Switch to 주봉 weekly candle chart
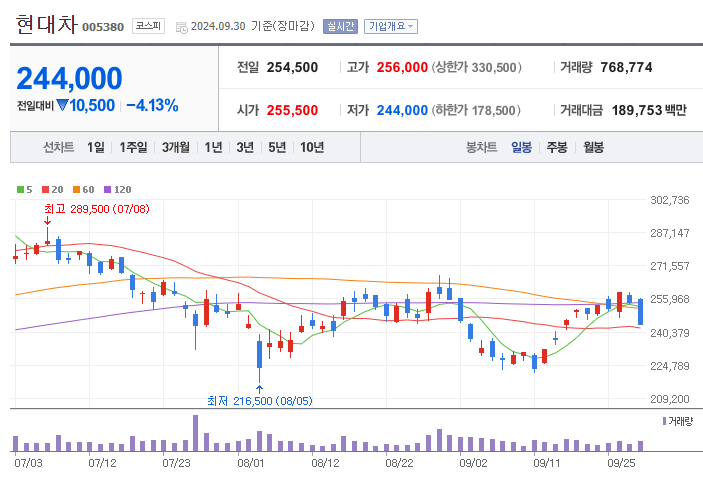This screenshot has height=477, width=703. tap(557, 147)
